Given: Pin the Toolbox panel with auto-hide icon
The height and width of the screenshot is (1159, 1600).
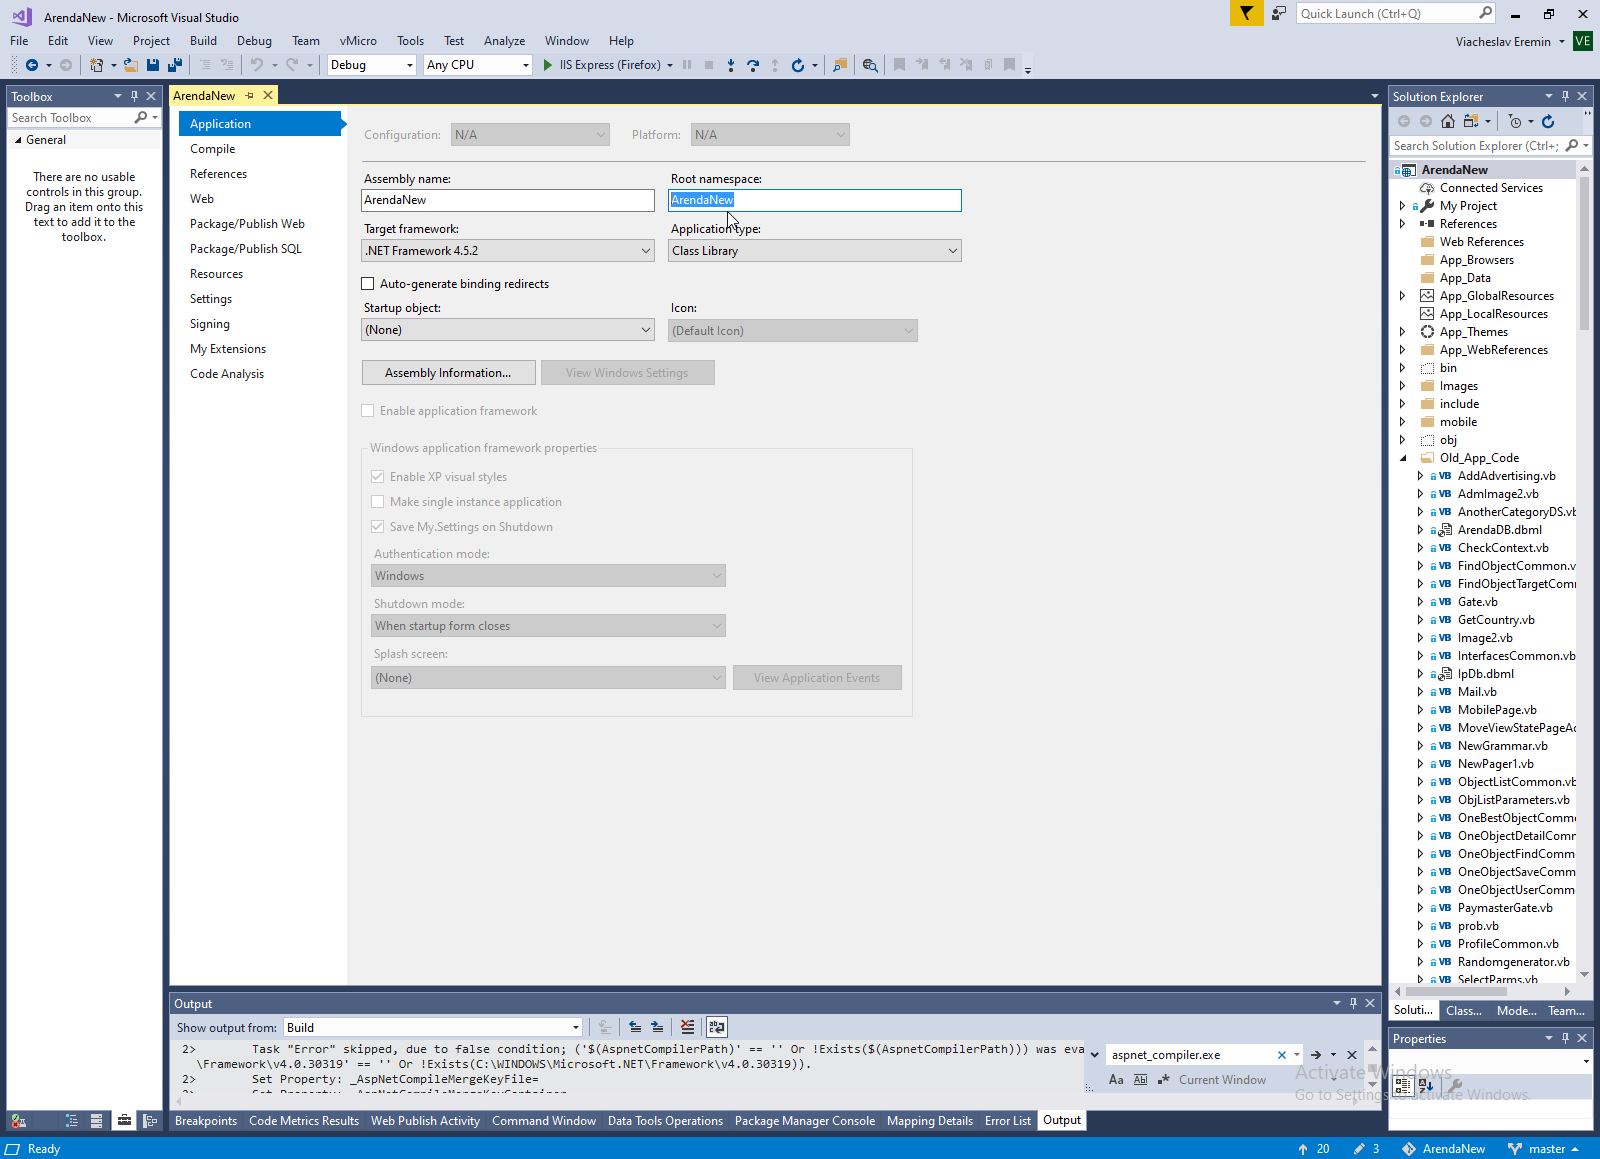Looking at the screenshot, I should pos(134,96).
